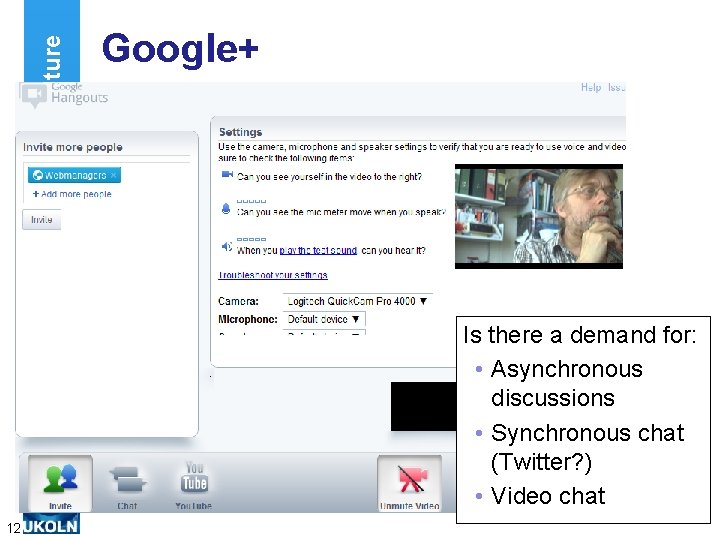The image size is (720, 540).
Task: Launch YouTube from the bottom toolbar
Action: click(194, 485)
